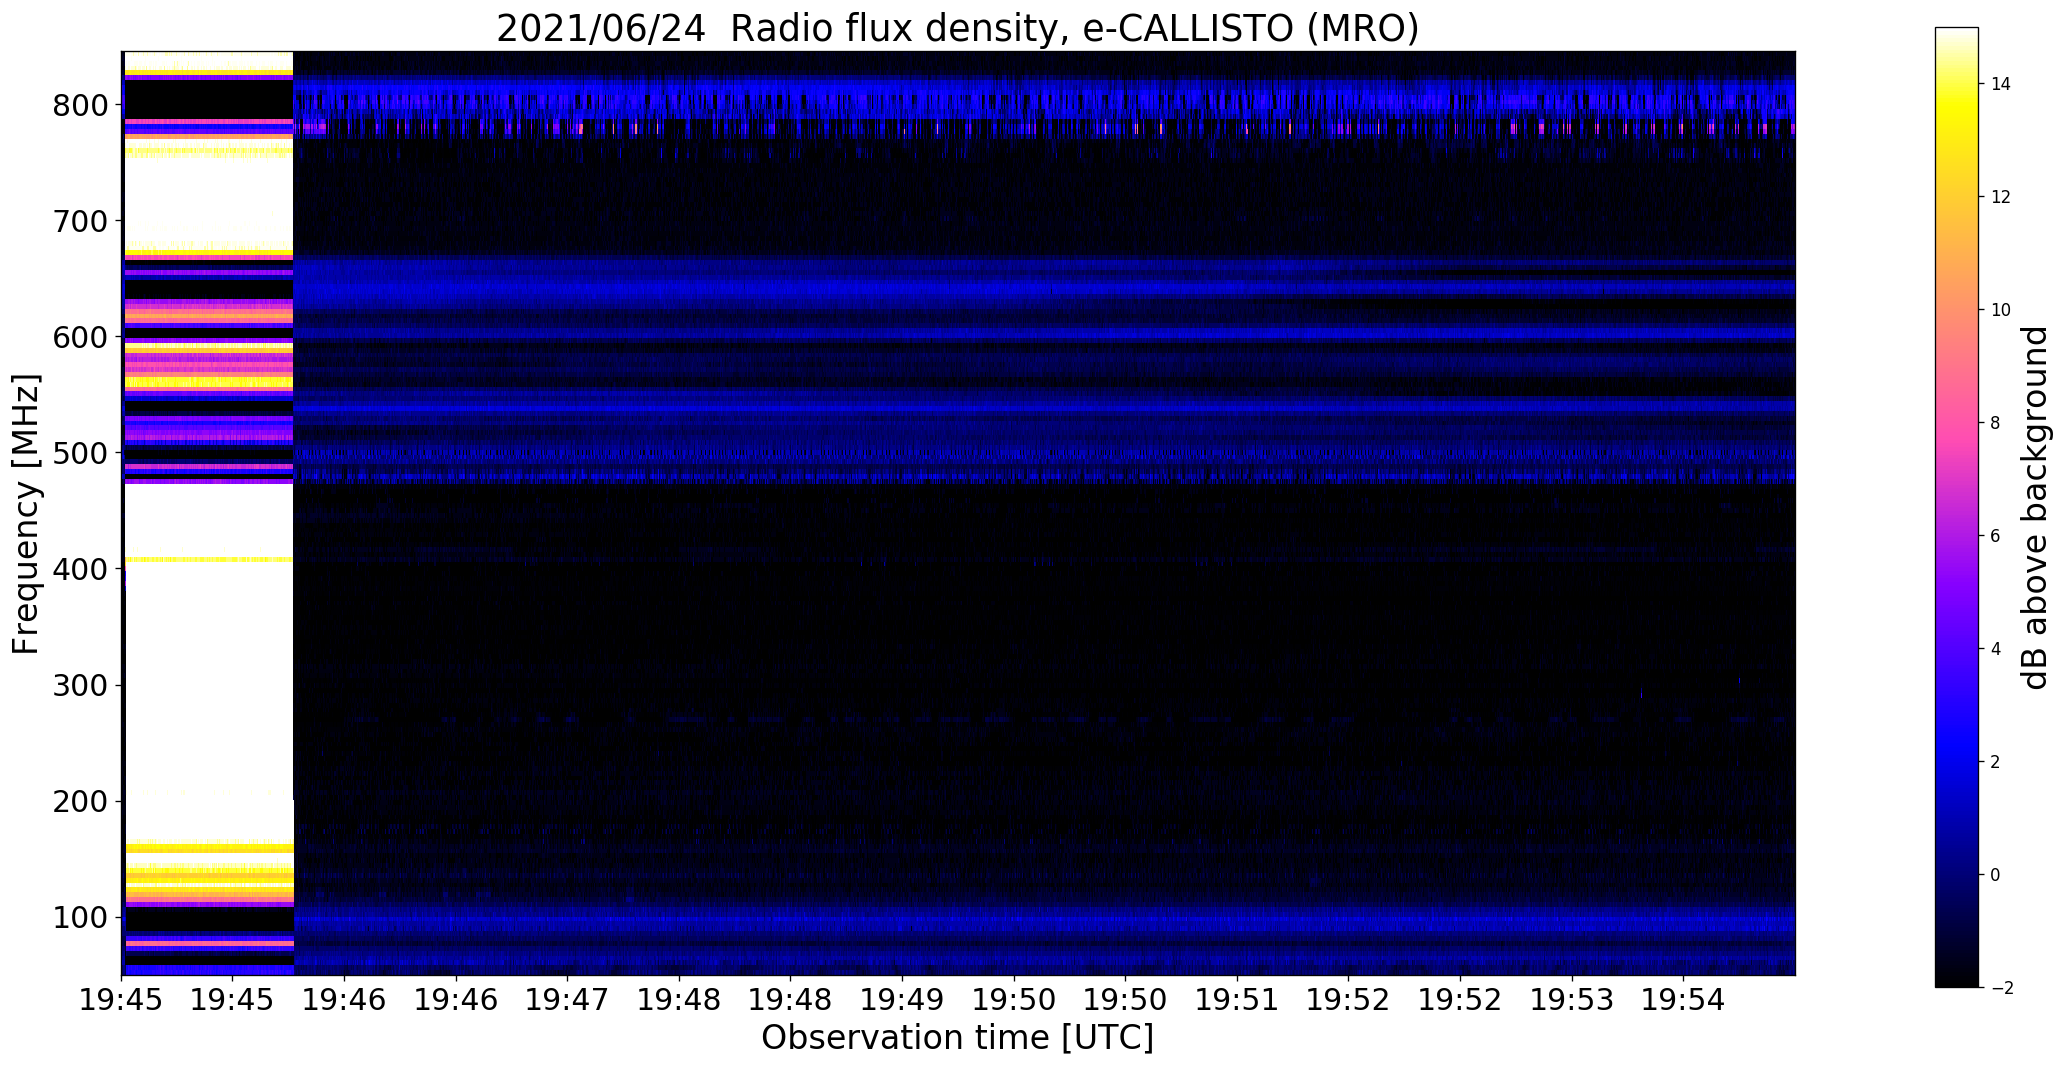Viewport: 2066px width, 1067px height.
Task: Click the colorbar tick label 0
Action: point(1996,875)
